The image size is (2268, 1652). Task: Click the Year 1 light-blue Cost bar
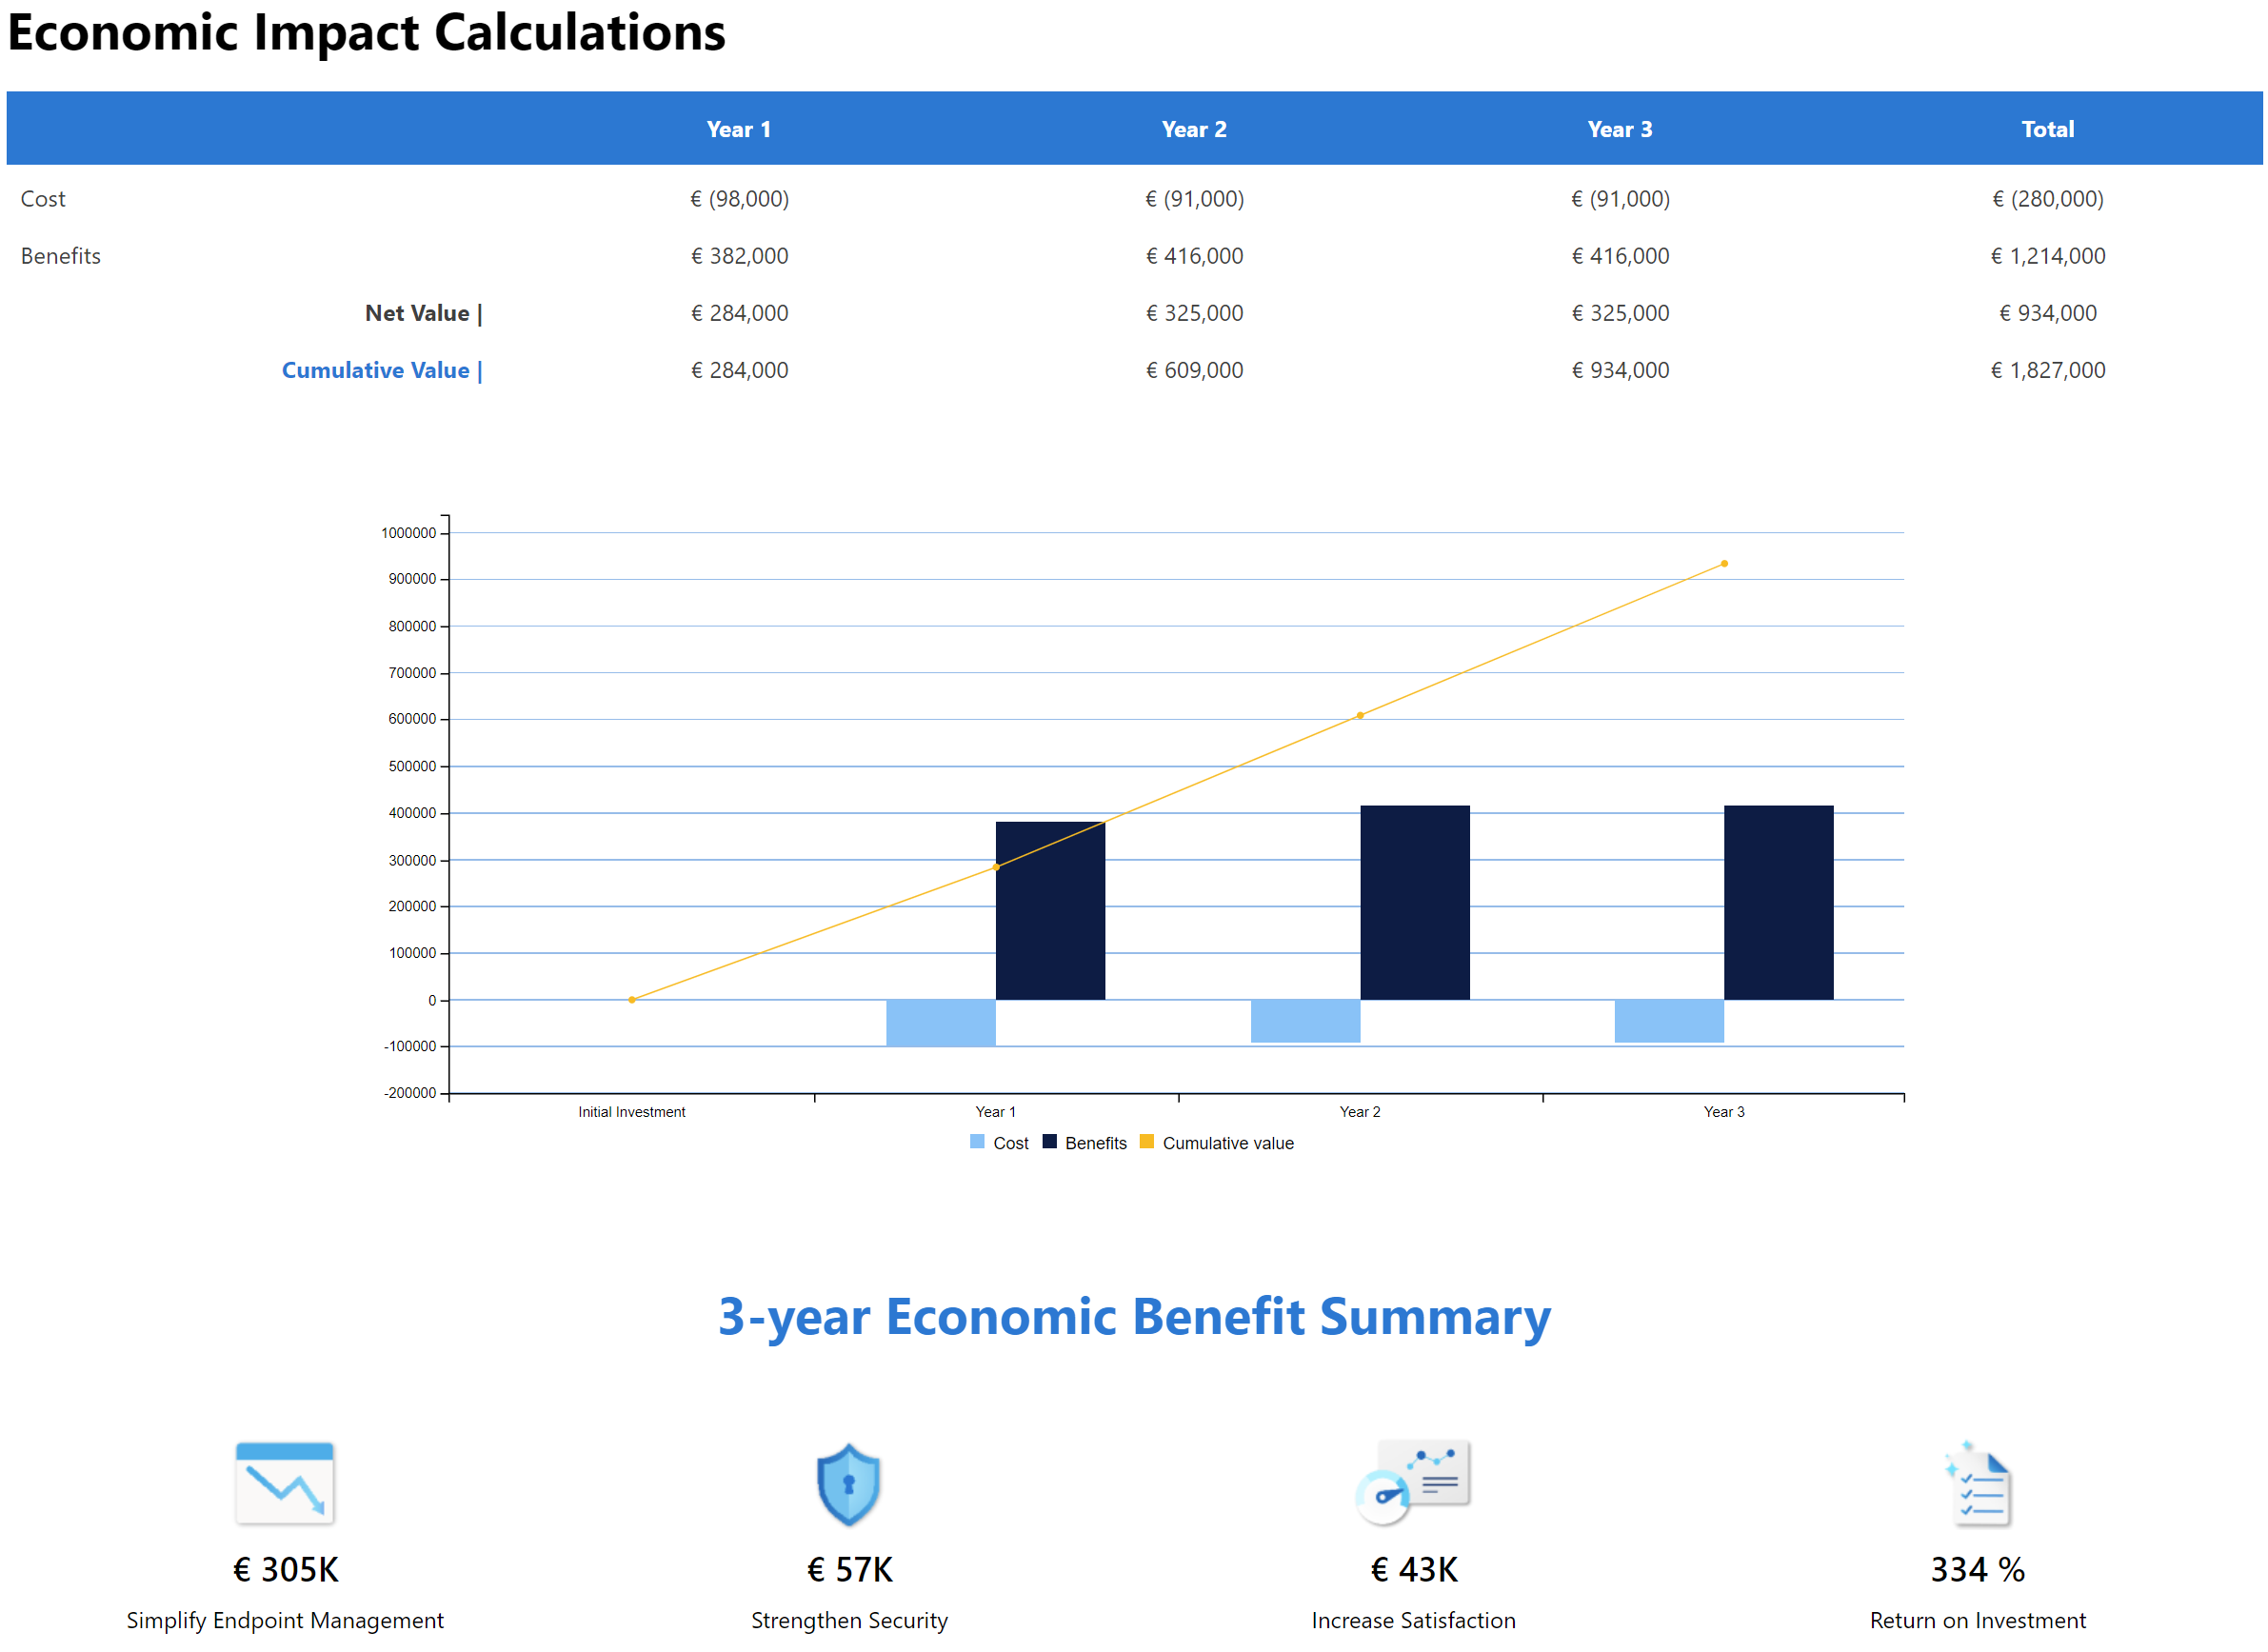[941, 1023]
